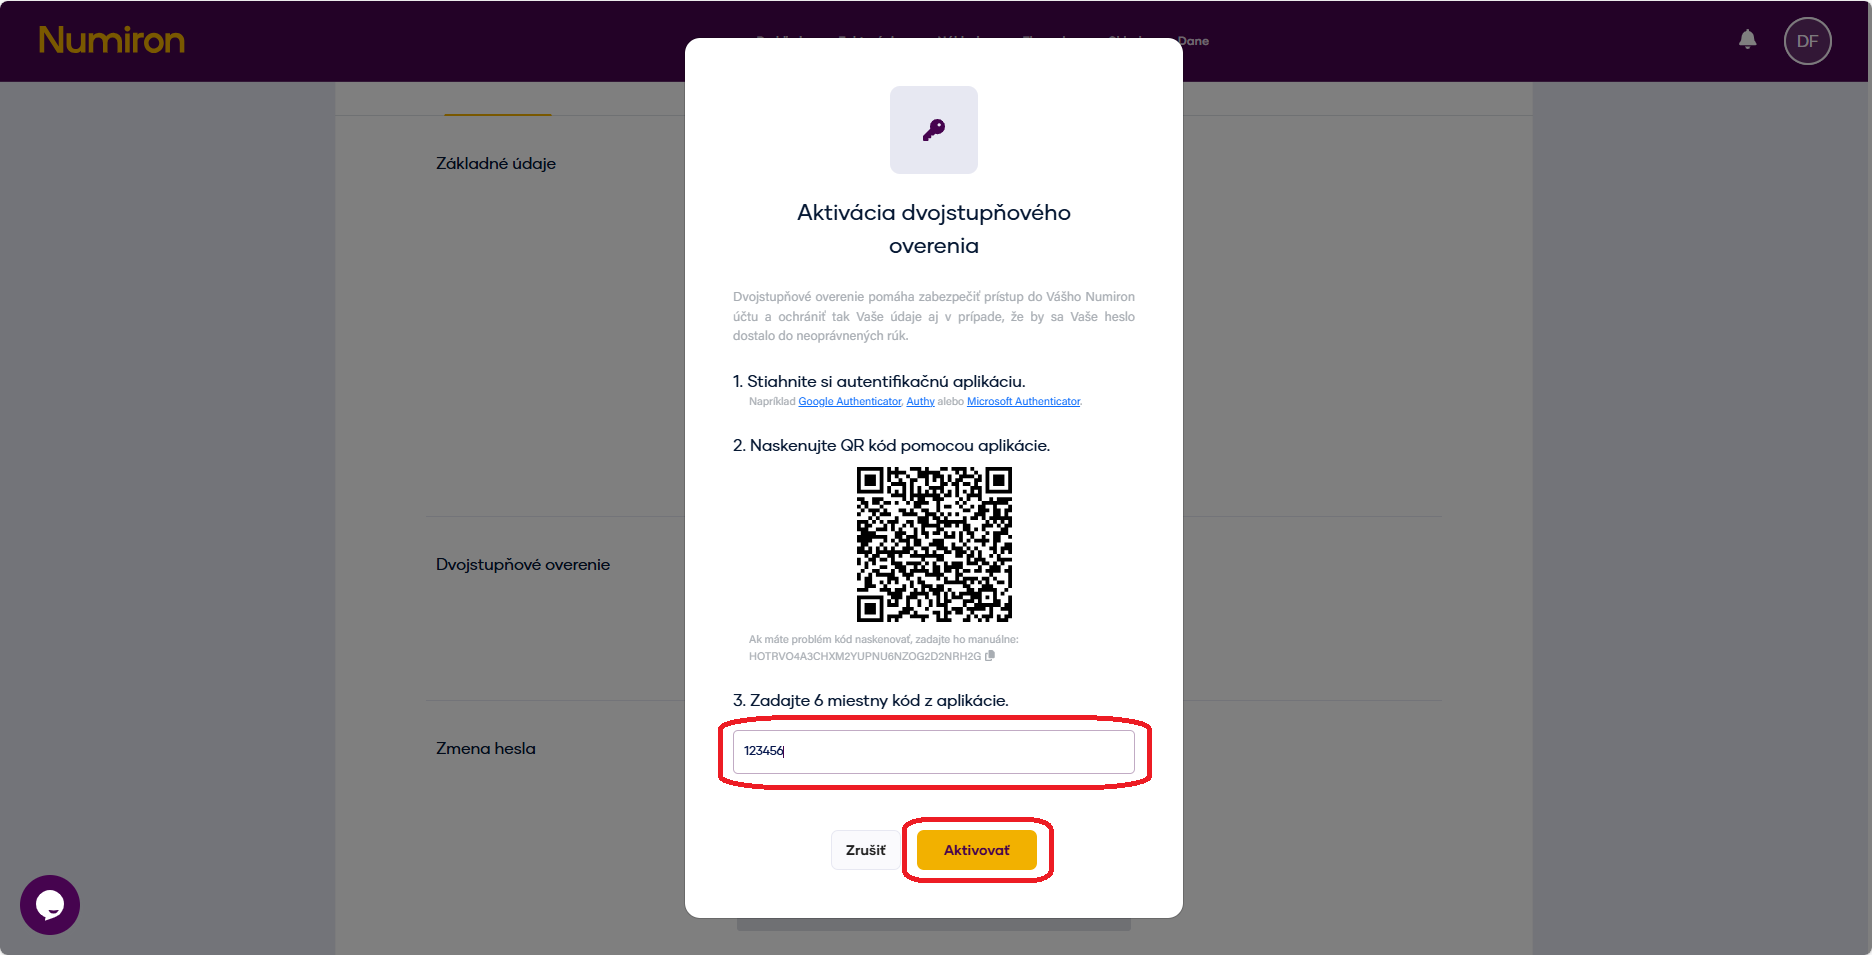The height and width of the screenshot is (955, 1872).
Task: Click the Základné údaje heading
Action: [x=495, y=163]
